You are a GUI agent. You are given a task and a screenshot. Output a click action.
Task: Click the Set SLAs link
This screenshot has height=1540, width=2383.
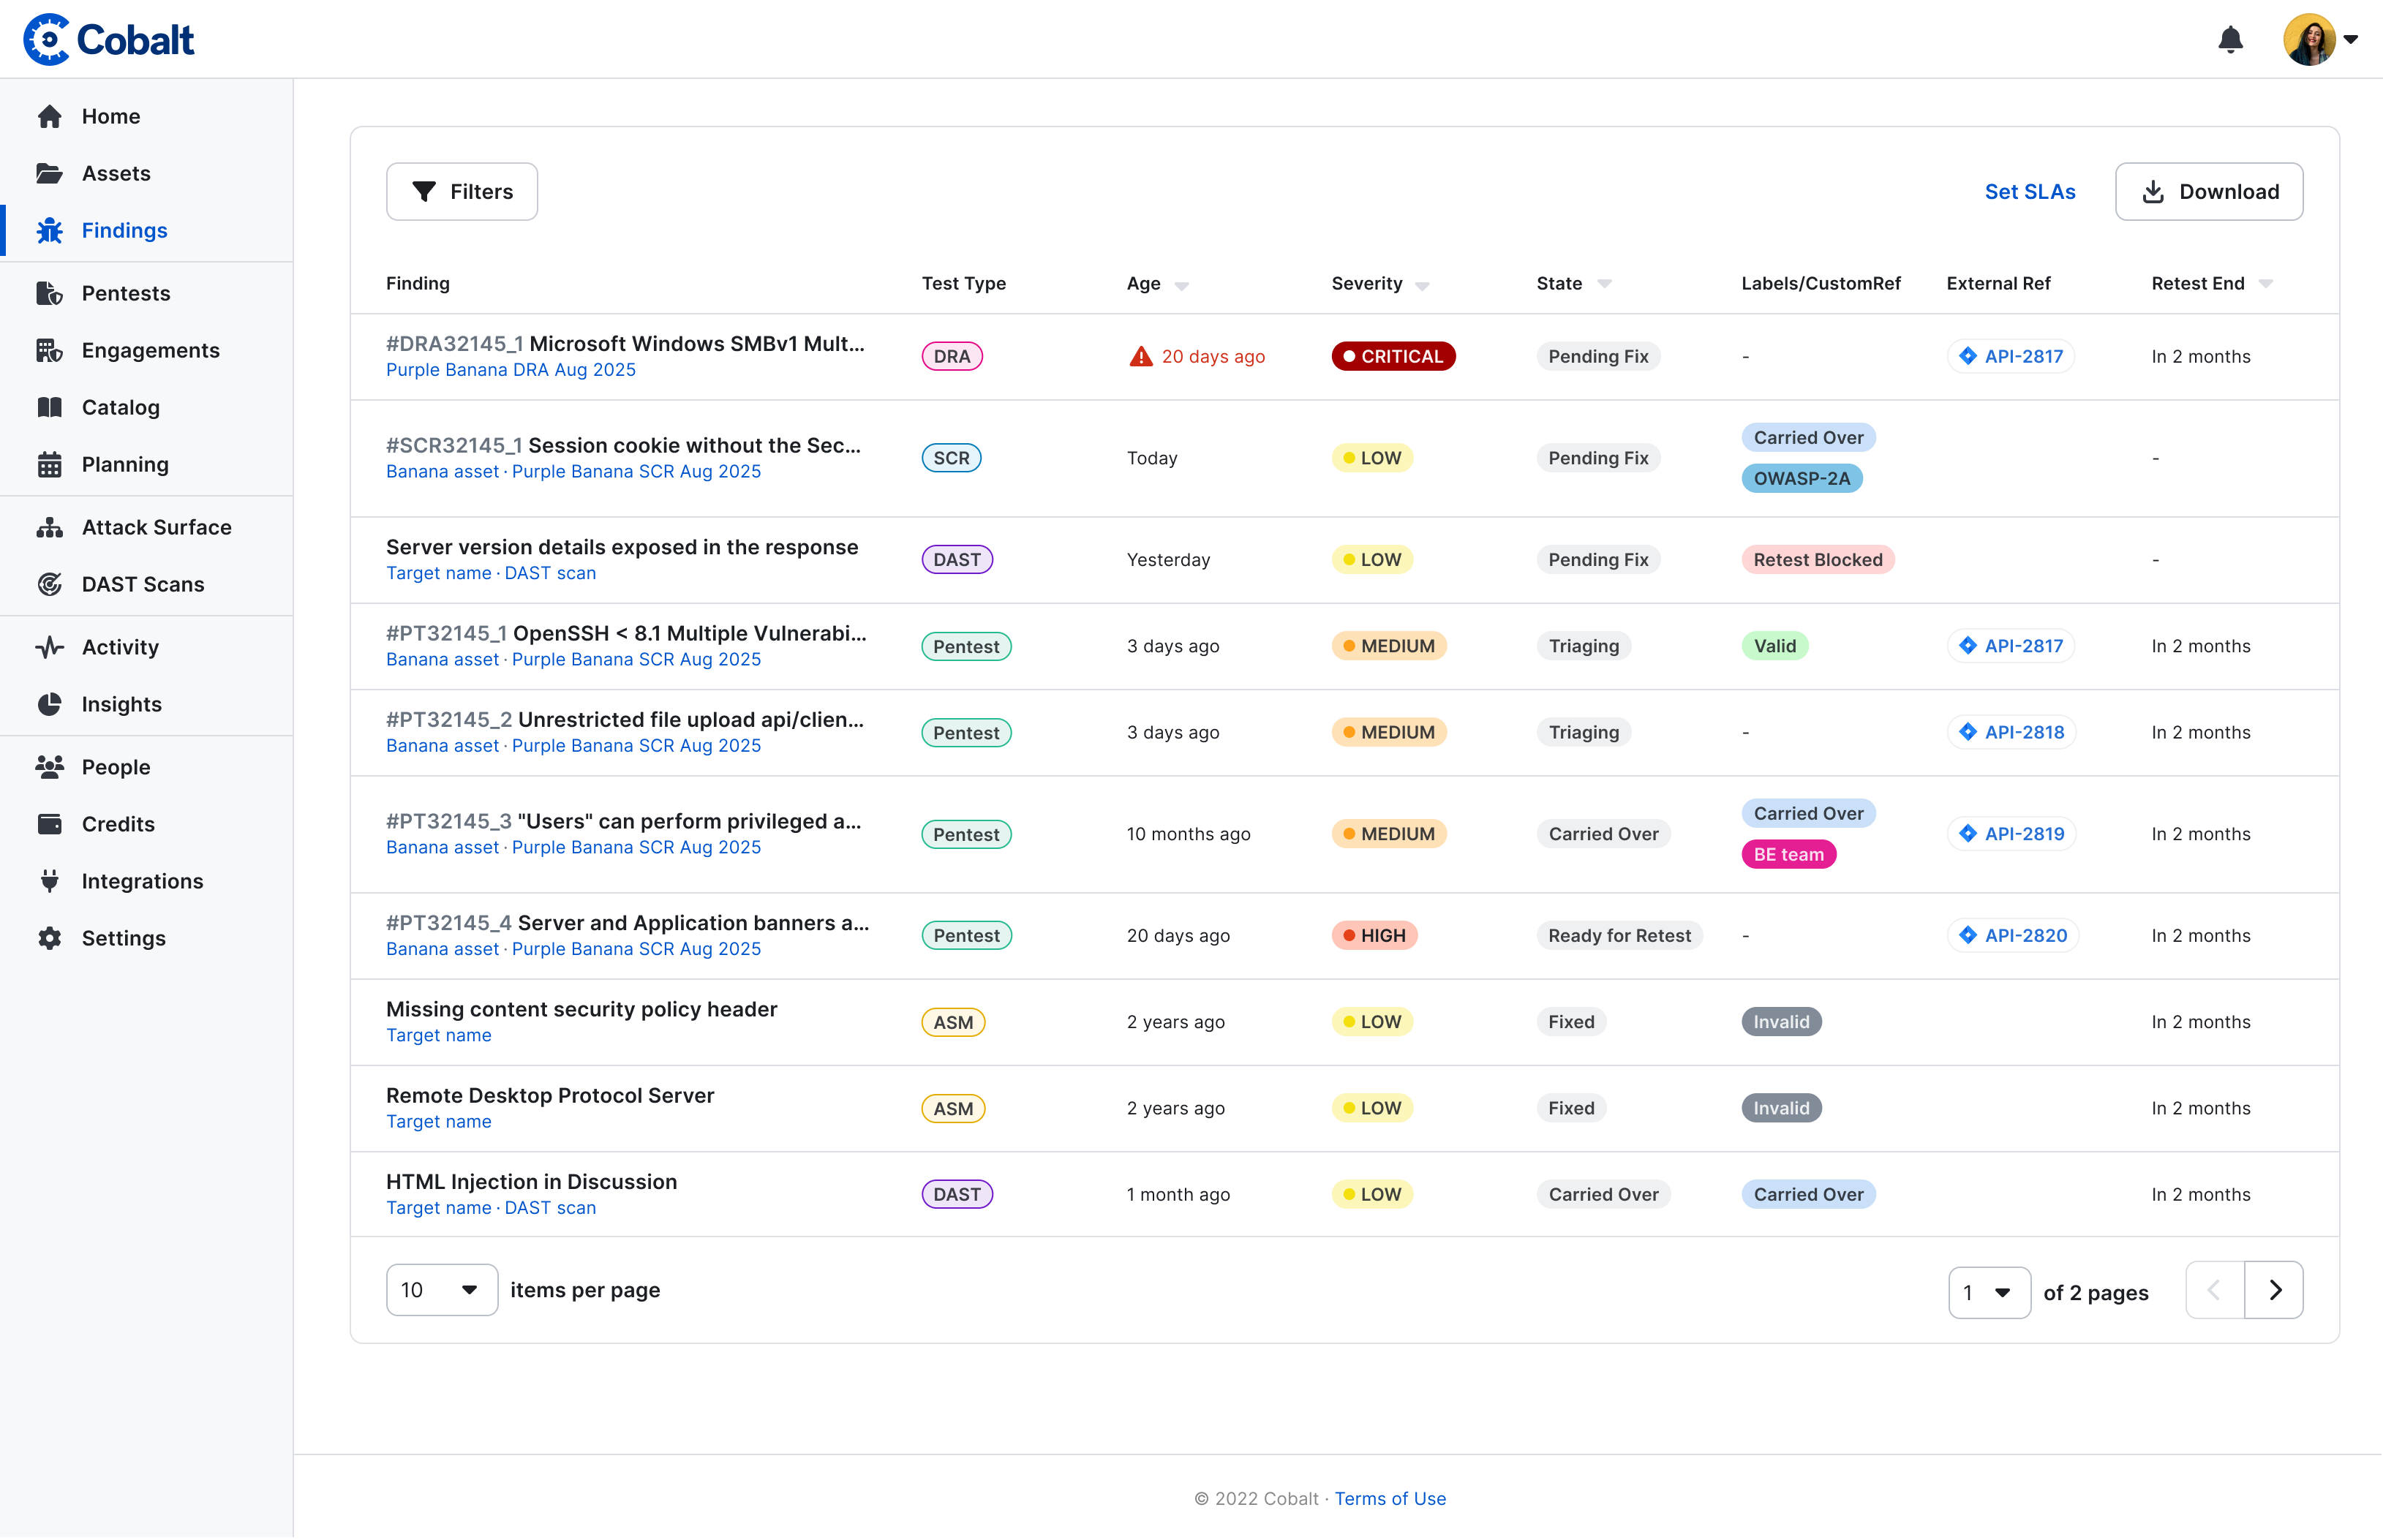tap(2029, 192)
